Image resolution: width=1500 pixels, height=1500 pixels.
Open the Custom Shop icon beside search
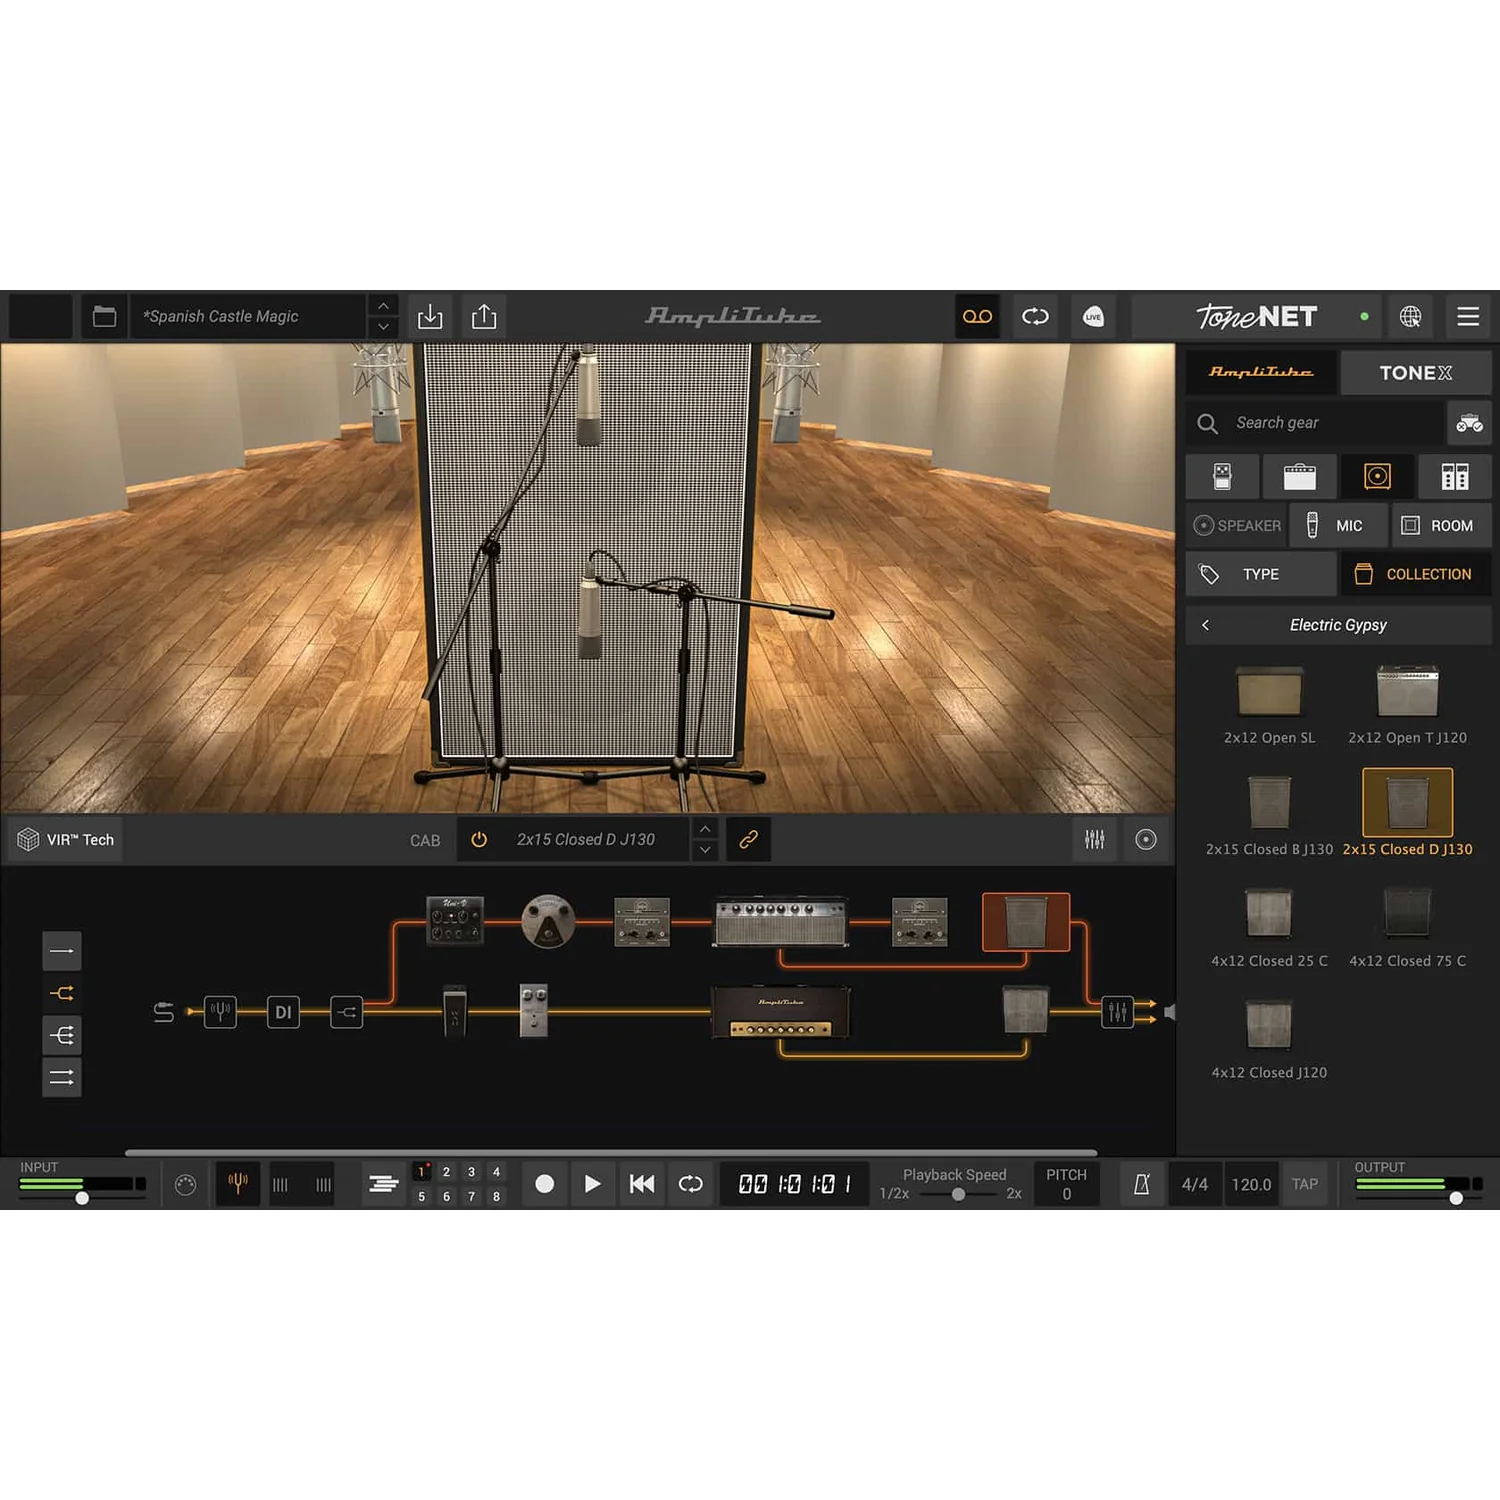1469,423
